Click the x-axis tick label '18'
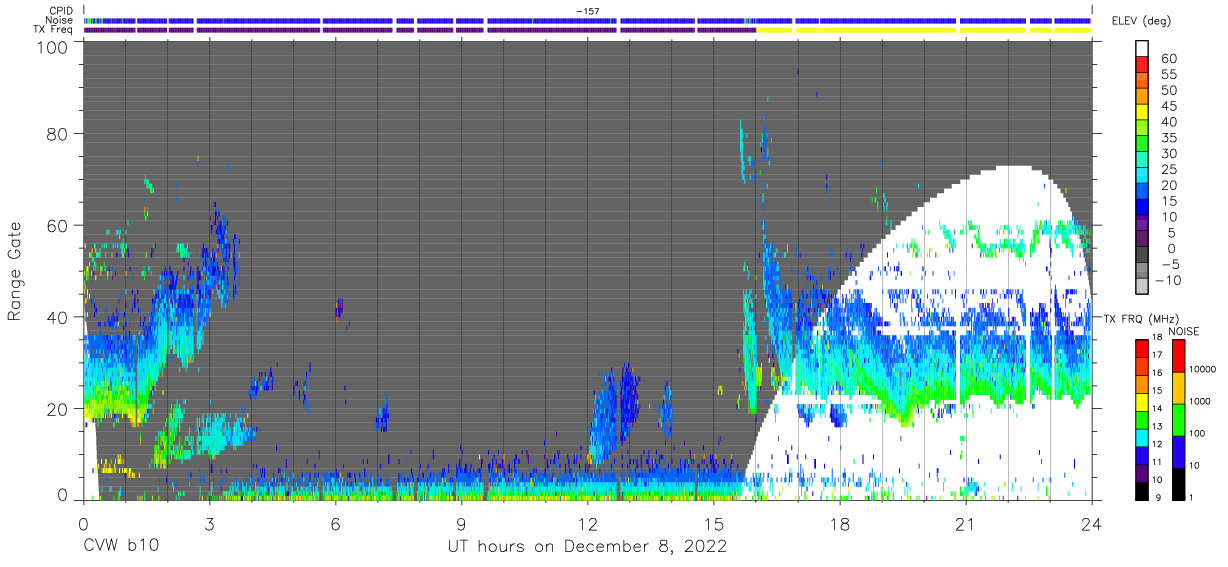The image size is (1228, 567). point(839,523)
